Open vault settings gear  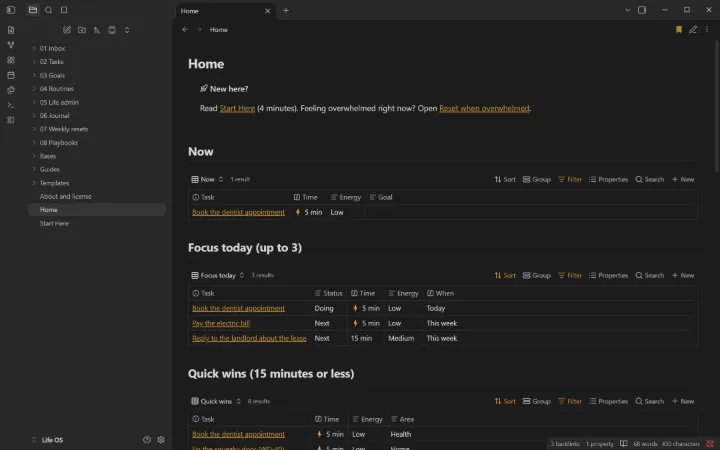click(161, 439)
